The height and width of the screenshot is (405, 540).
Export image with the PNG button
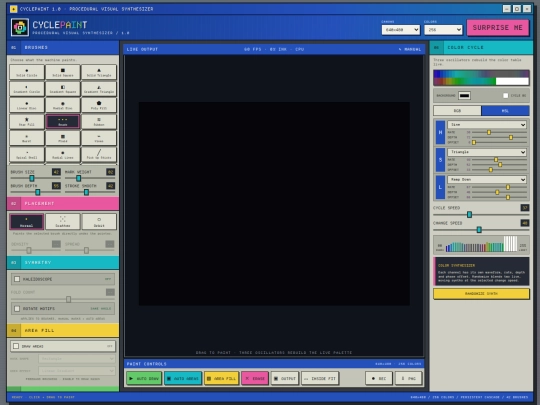(x=408, y=378)
